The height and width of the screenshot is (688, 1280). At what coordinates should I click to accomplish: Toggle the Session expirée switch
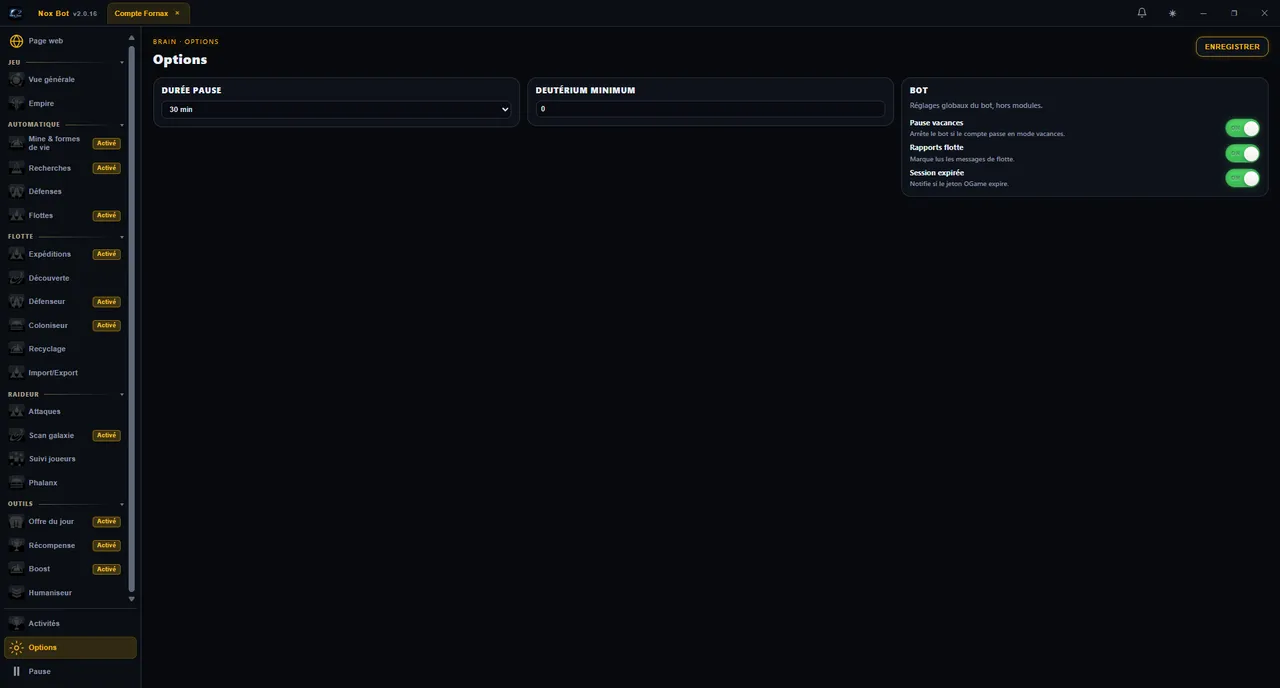click(x=1242, y=178)
